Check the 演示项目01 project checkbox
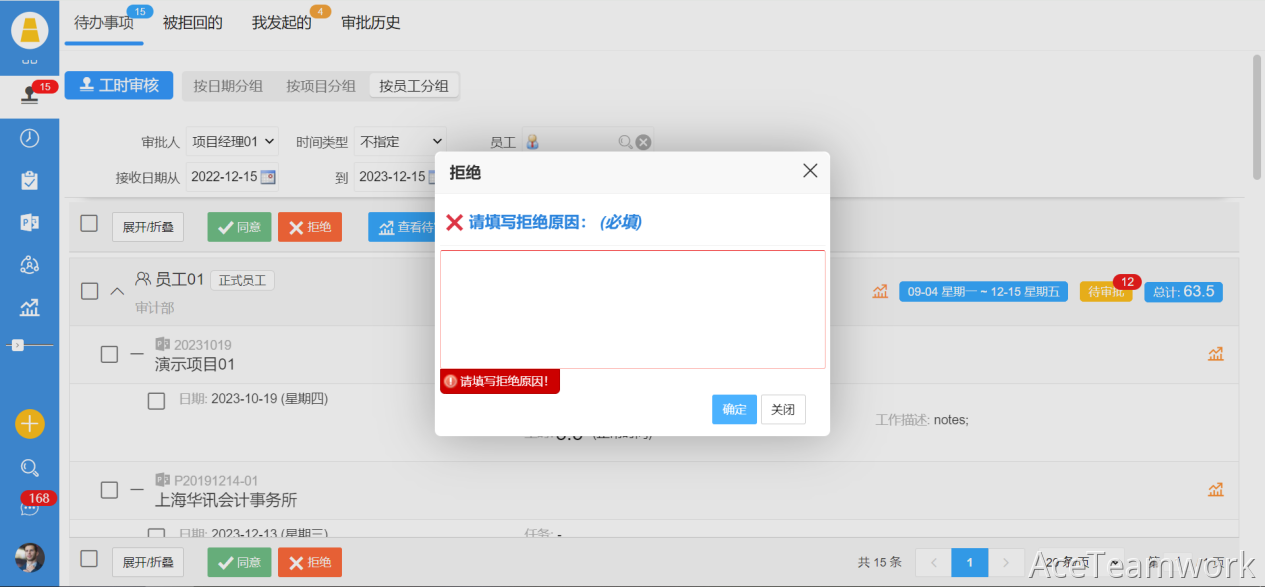The image size is (1265, 587). tap(110, 354)
